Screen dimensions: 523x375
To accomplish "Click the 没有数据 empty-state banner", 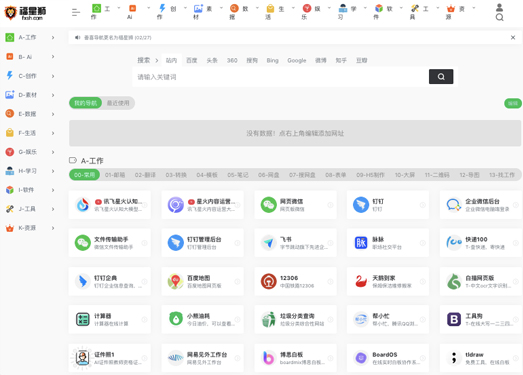I will [295, 133].
